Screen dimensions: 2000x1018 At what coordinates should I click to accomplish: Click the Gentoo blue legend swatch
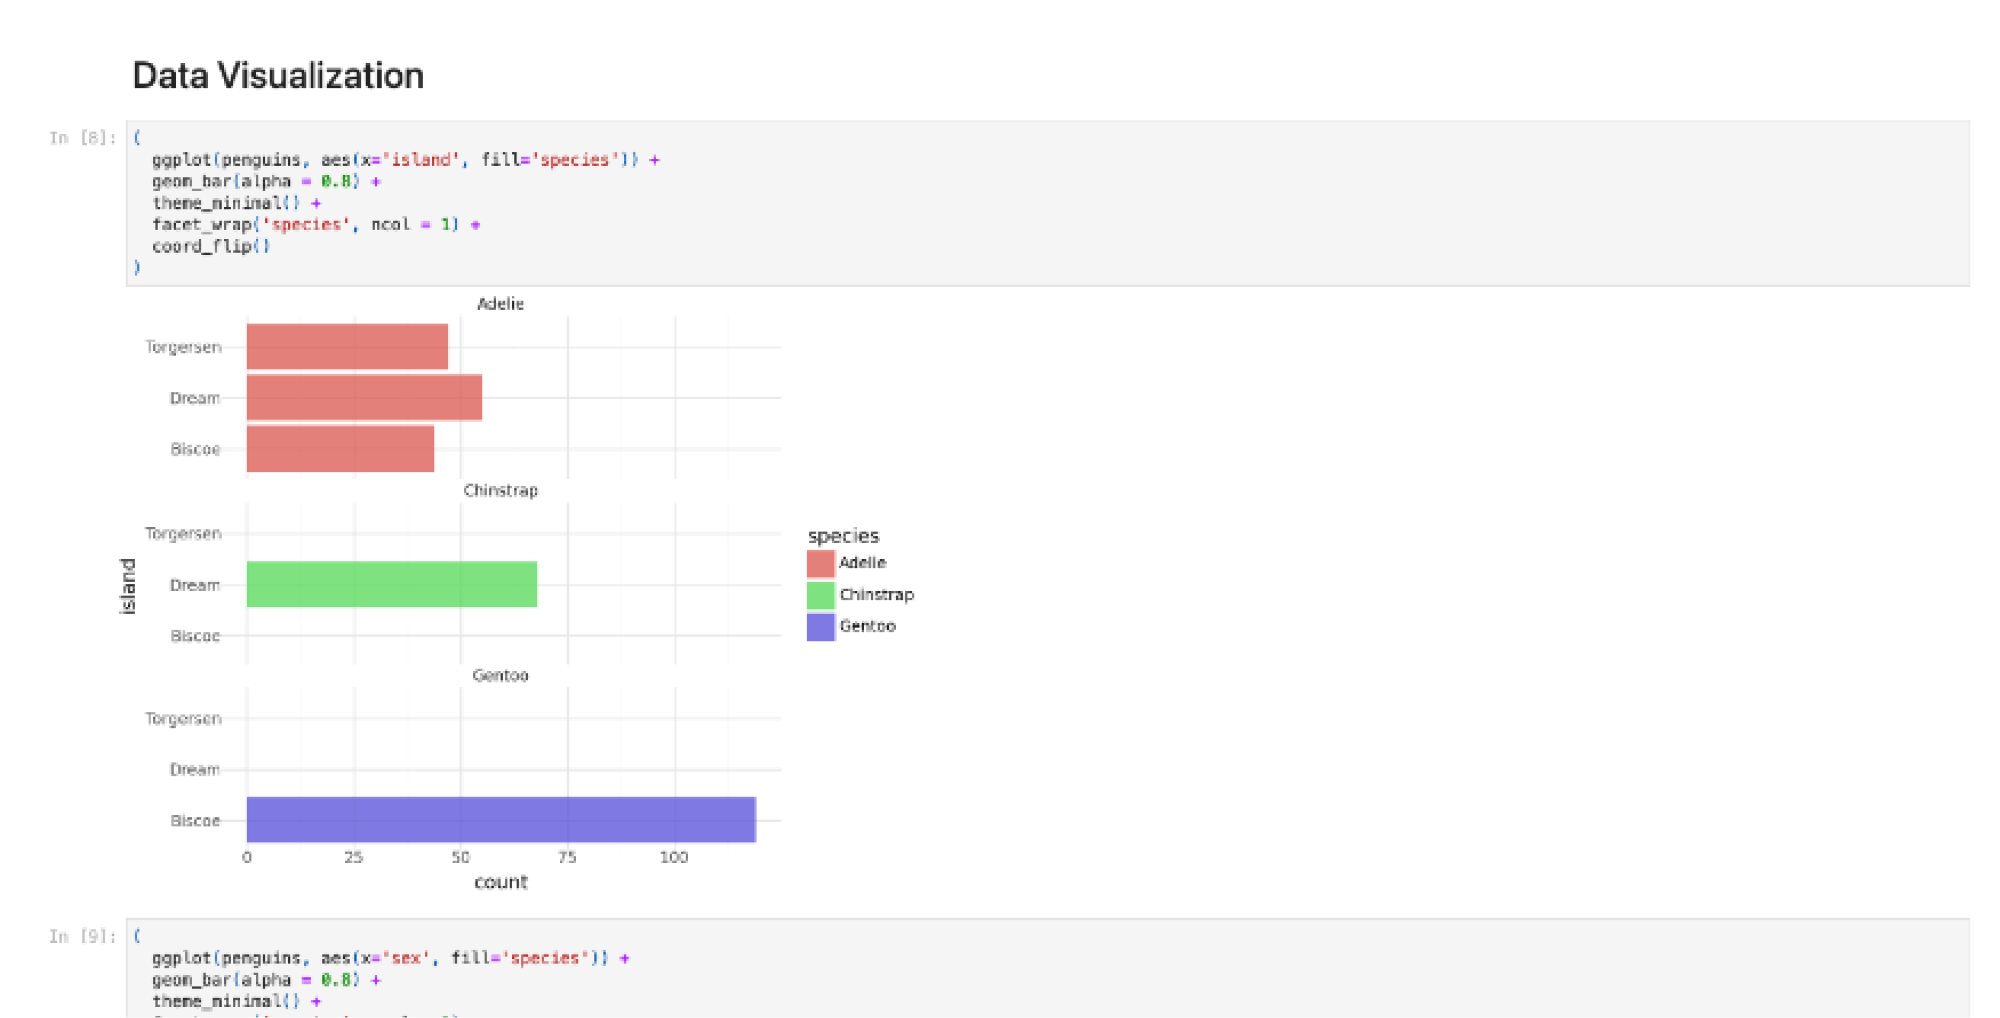[x=820, y=627]
